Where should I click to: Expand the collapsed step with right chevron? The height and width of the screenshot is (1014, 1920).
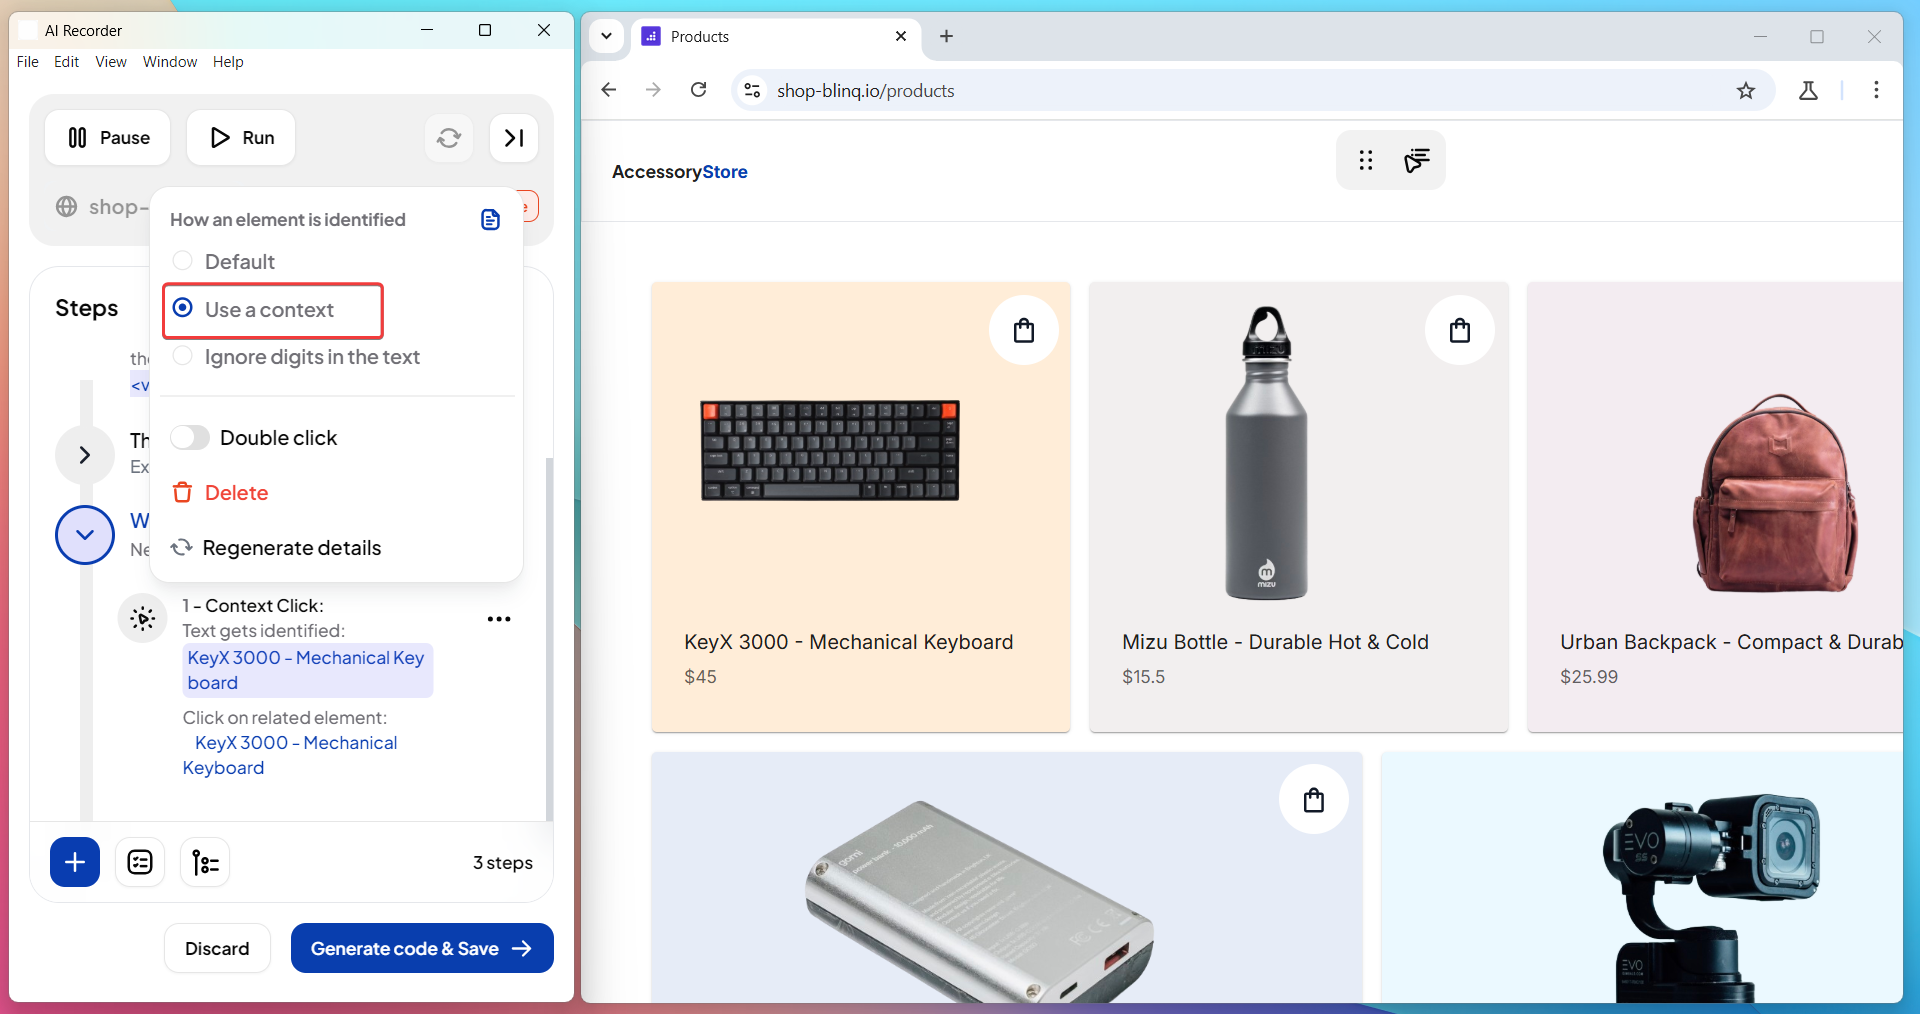[85, 455]
